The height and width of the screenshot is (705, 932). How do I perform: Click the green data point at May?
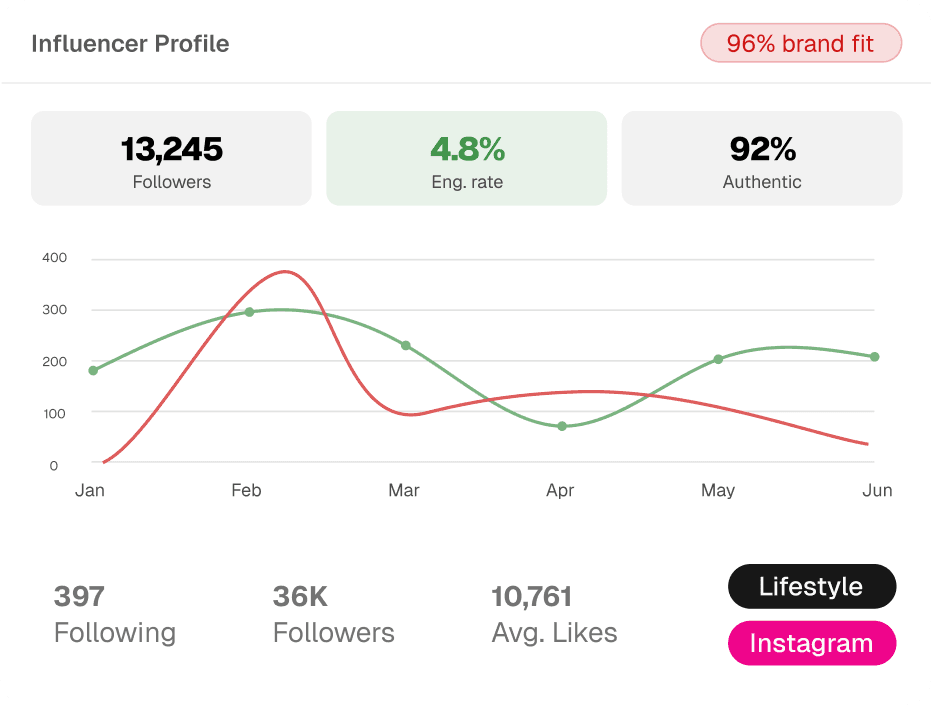[x=718, y=359]
